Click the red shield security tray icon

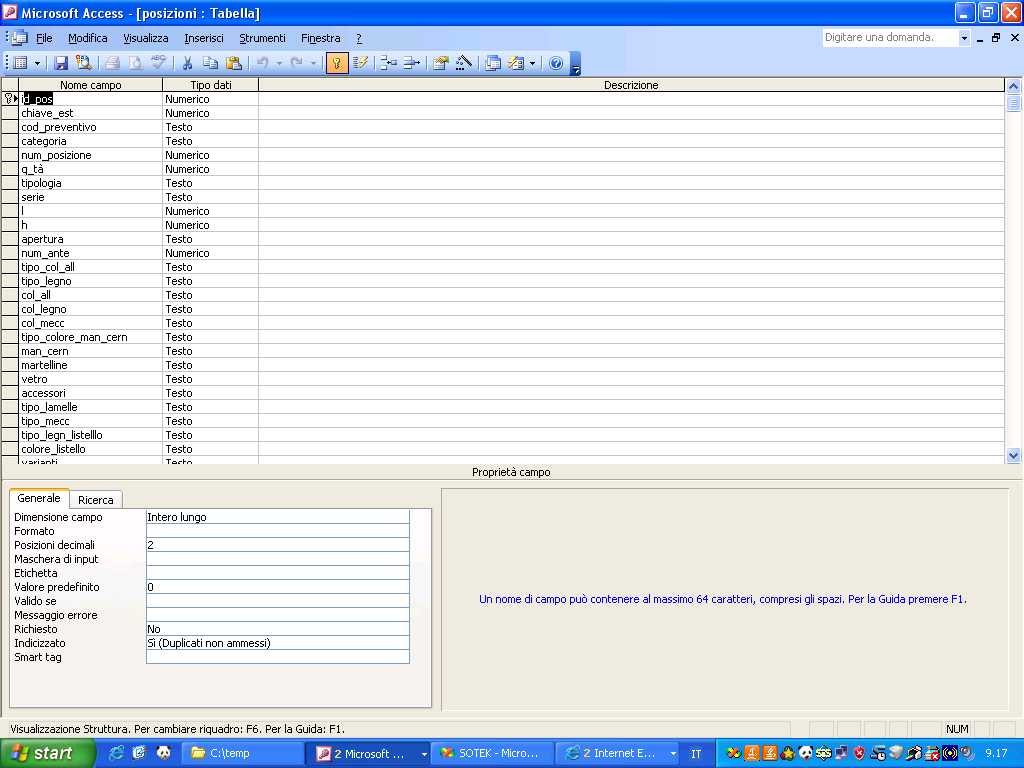[x=859, y=753]
